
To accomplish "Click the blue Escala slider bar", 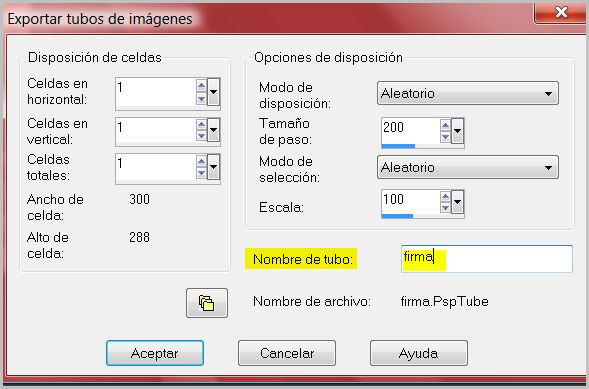I will coord(397,216).
